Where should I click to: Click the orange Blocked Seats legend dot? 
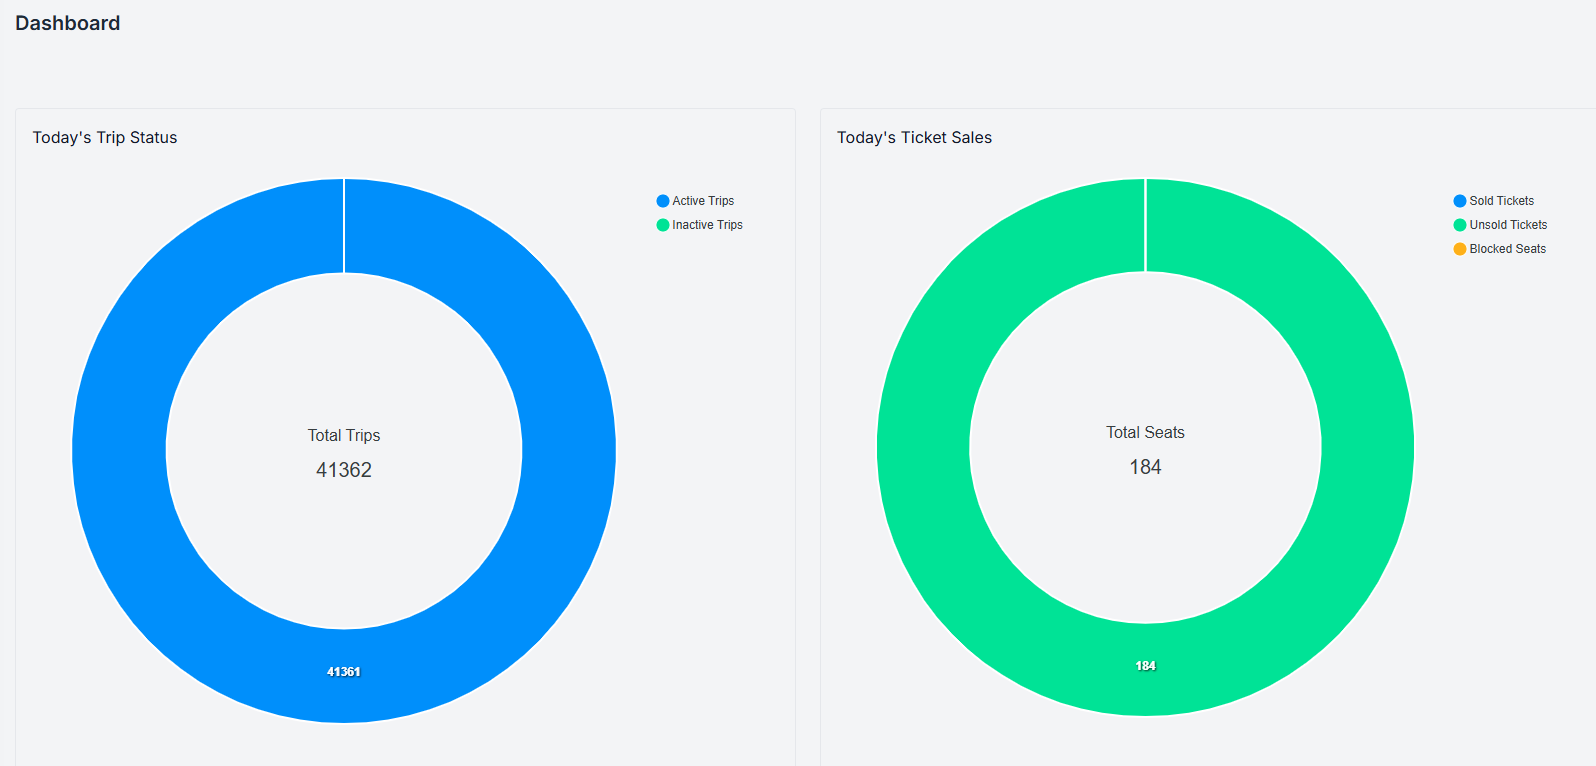pos(1459,249)
